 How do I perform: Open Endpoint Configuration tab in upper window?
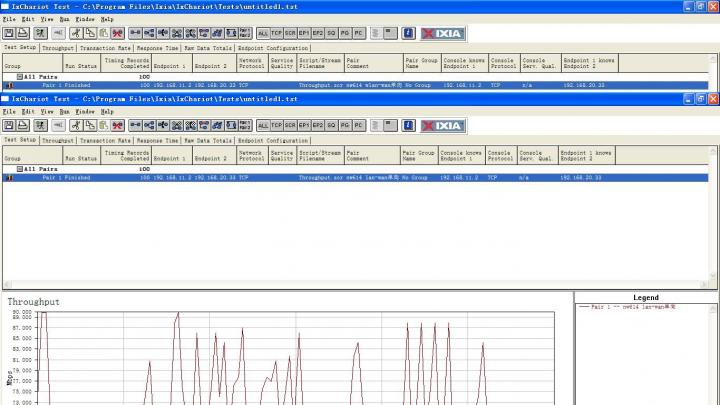pos(273,48)
